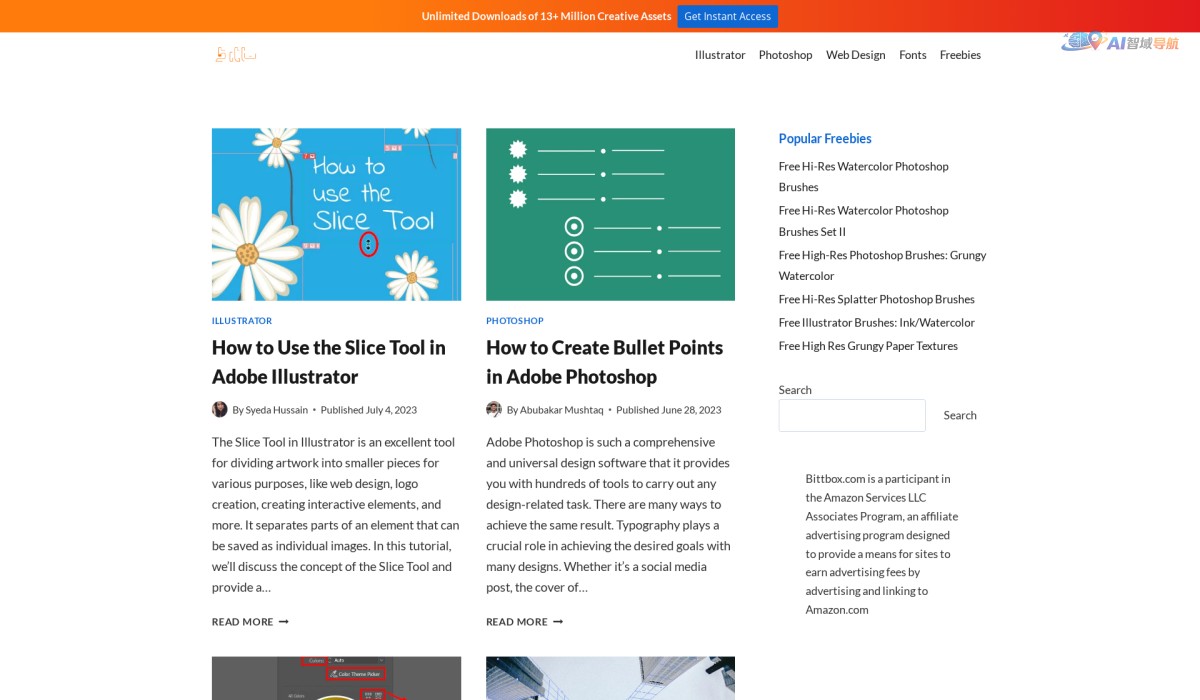This screenshot has height=700, width=1200.
Task: Open Free Hi-Res Splatter Photoshop Brushes link
Action: [x=876, y=299]
